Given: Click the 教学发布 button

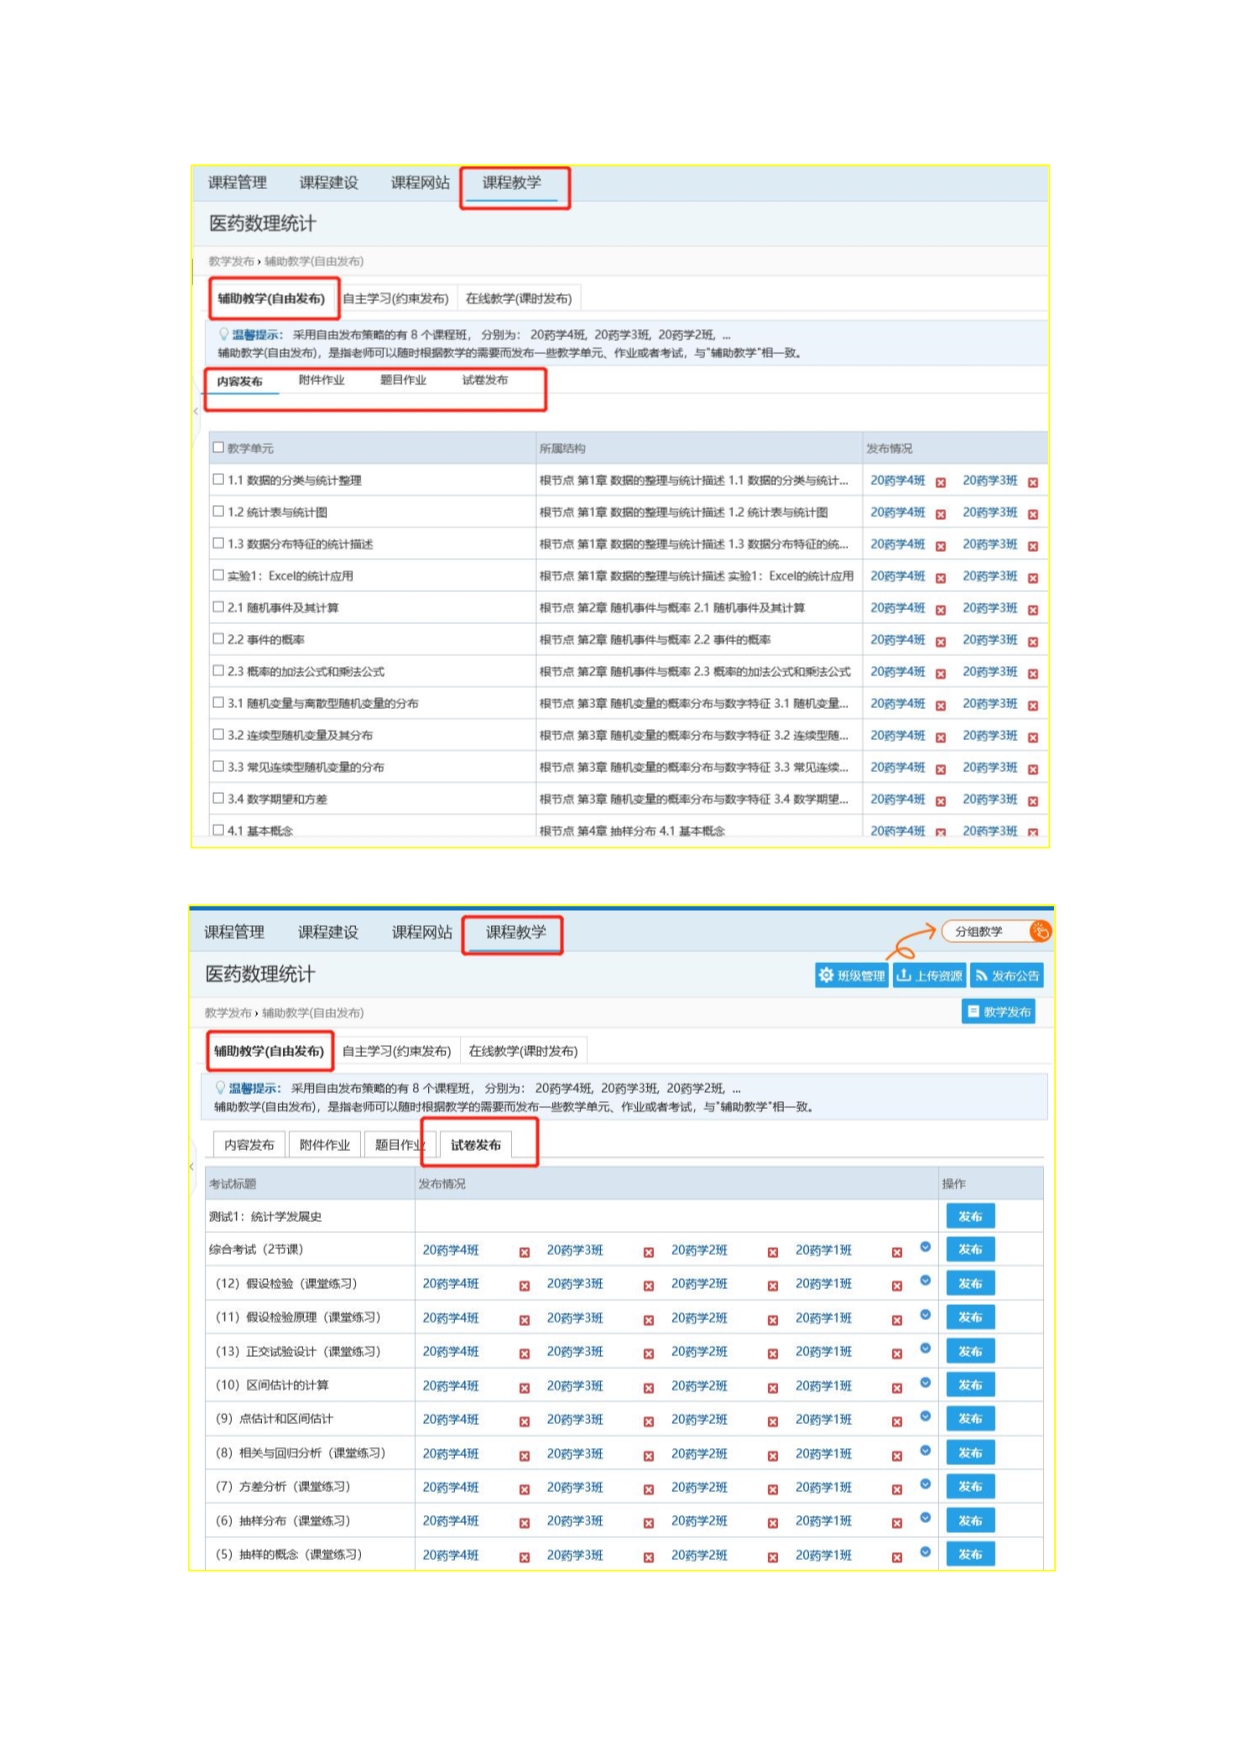Looking at the screenshot, I should click(x=998, y=1012).
